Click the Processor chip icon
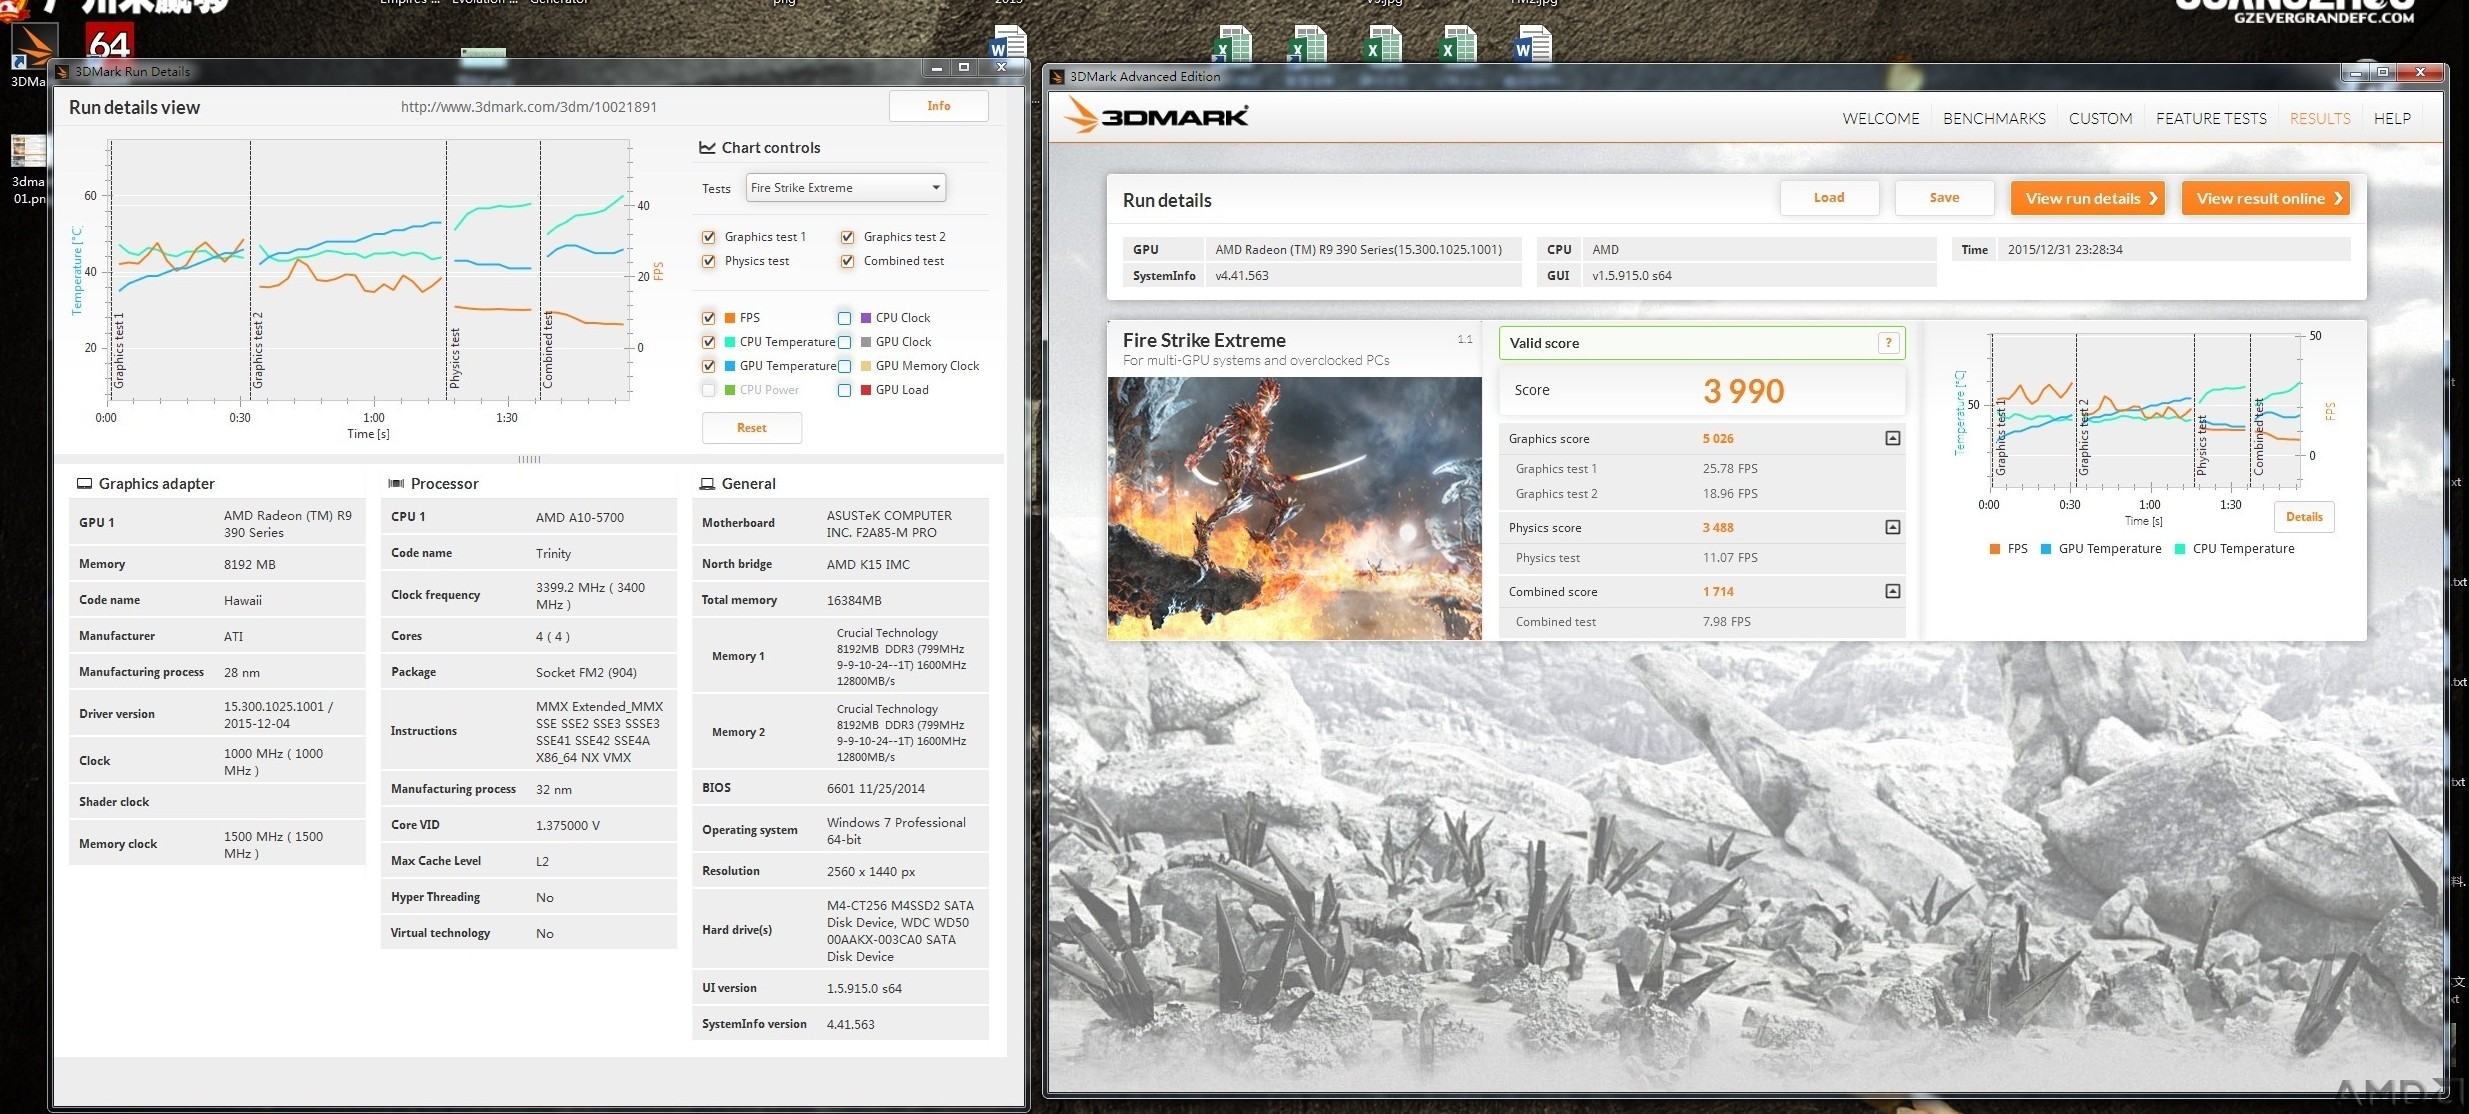This screenshot has width=2469, height=1114. coord(396,483)
